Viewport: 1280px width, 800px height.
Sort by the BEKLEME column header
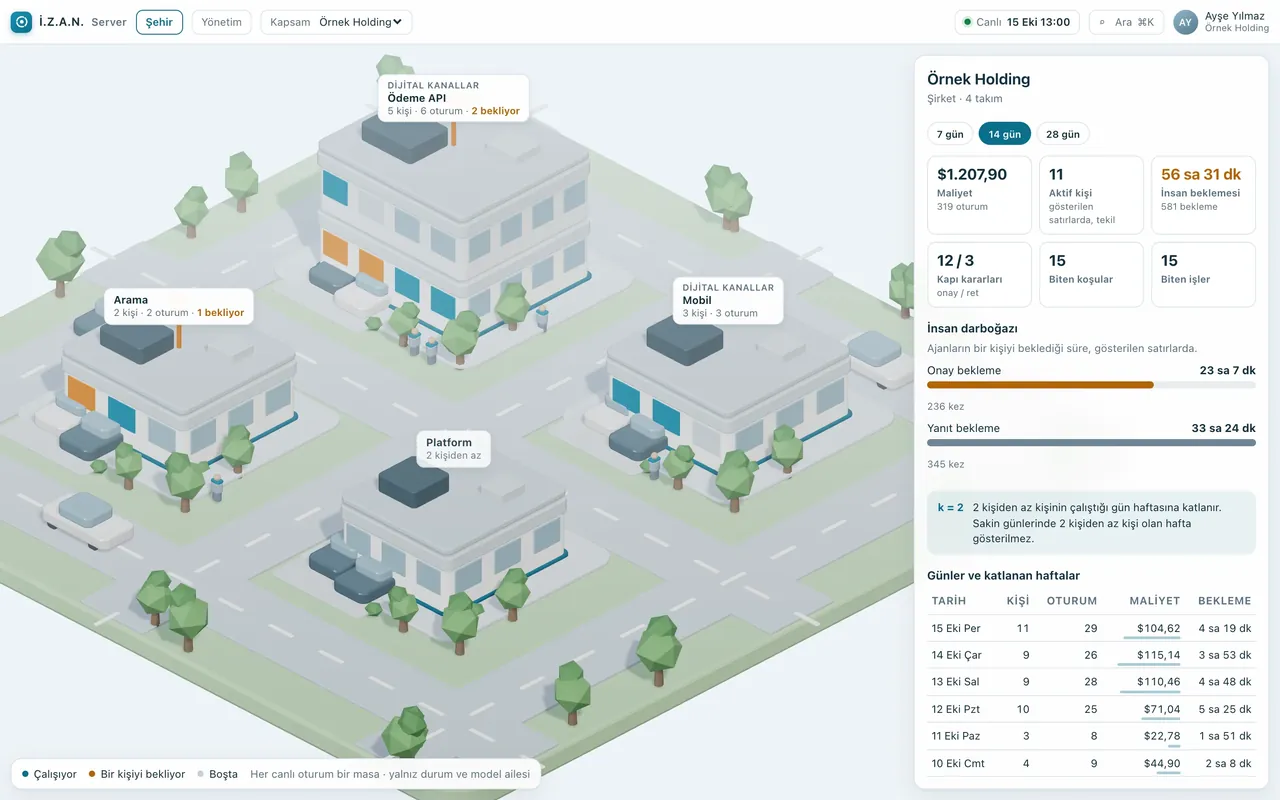pyautogui.click(x=1225, y=601)
